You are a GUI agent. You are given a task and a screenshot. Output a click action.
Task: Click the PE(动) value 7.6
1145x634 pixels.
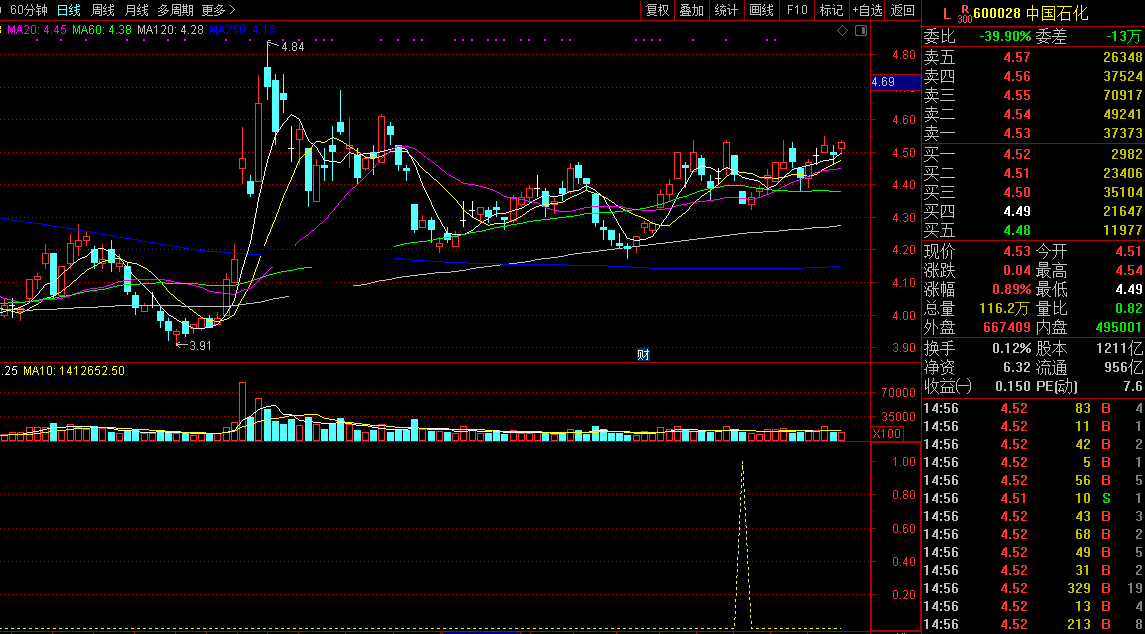tap(1133, 386)
